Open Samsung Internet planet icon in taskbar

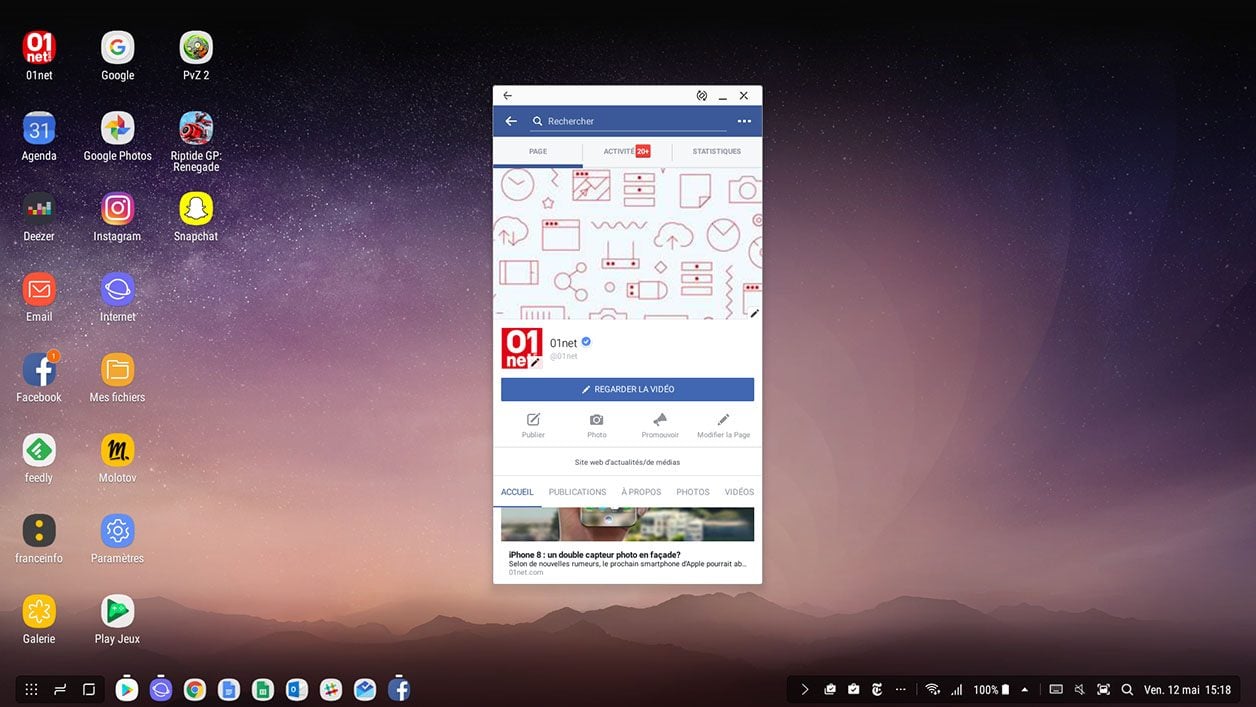(x=161, y=689)
